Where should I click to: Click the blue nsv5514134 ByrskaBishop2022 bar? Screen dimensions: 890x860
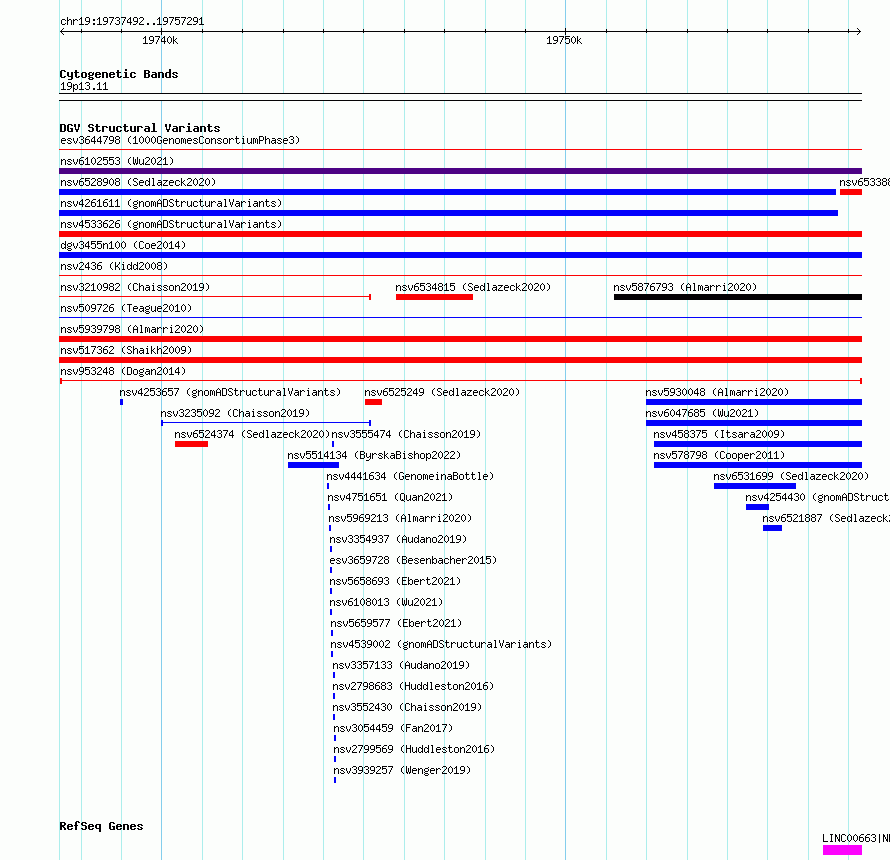[313, 465]
